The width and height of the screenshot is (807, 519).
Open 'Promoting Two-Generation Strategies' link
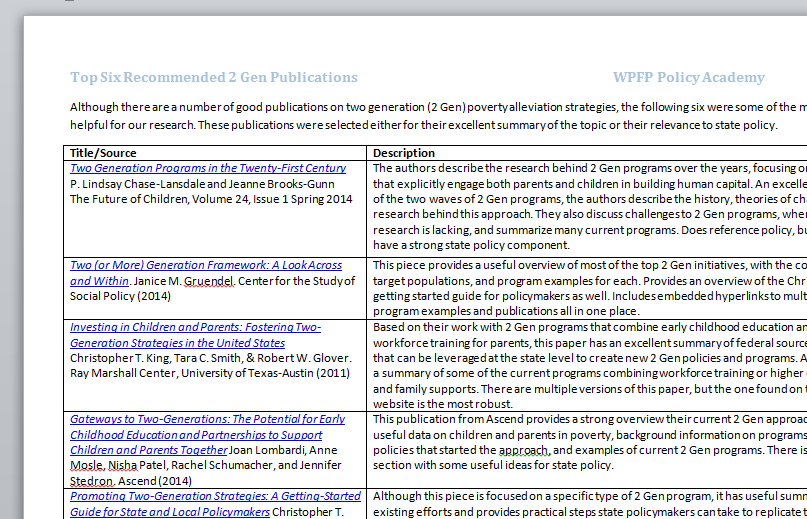(x=215, y=504)
